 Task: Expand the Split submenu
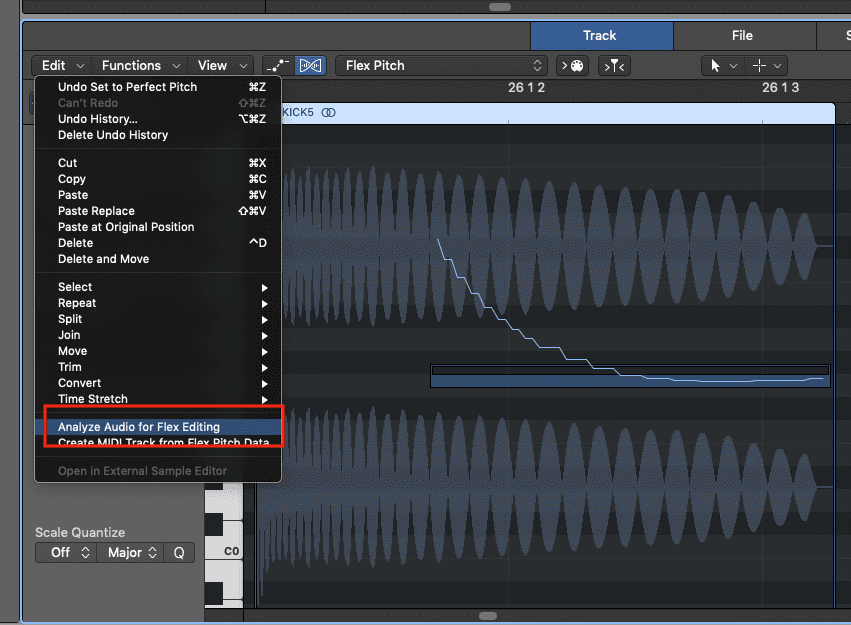[158, 319]
